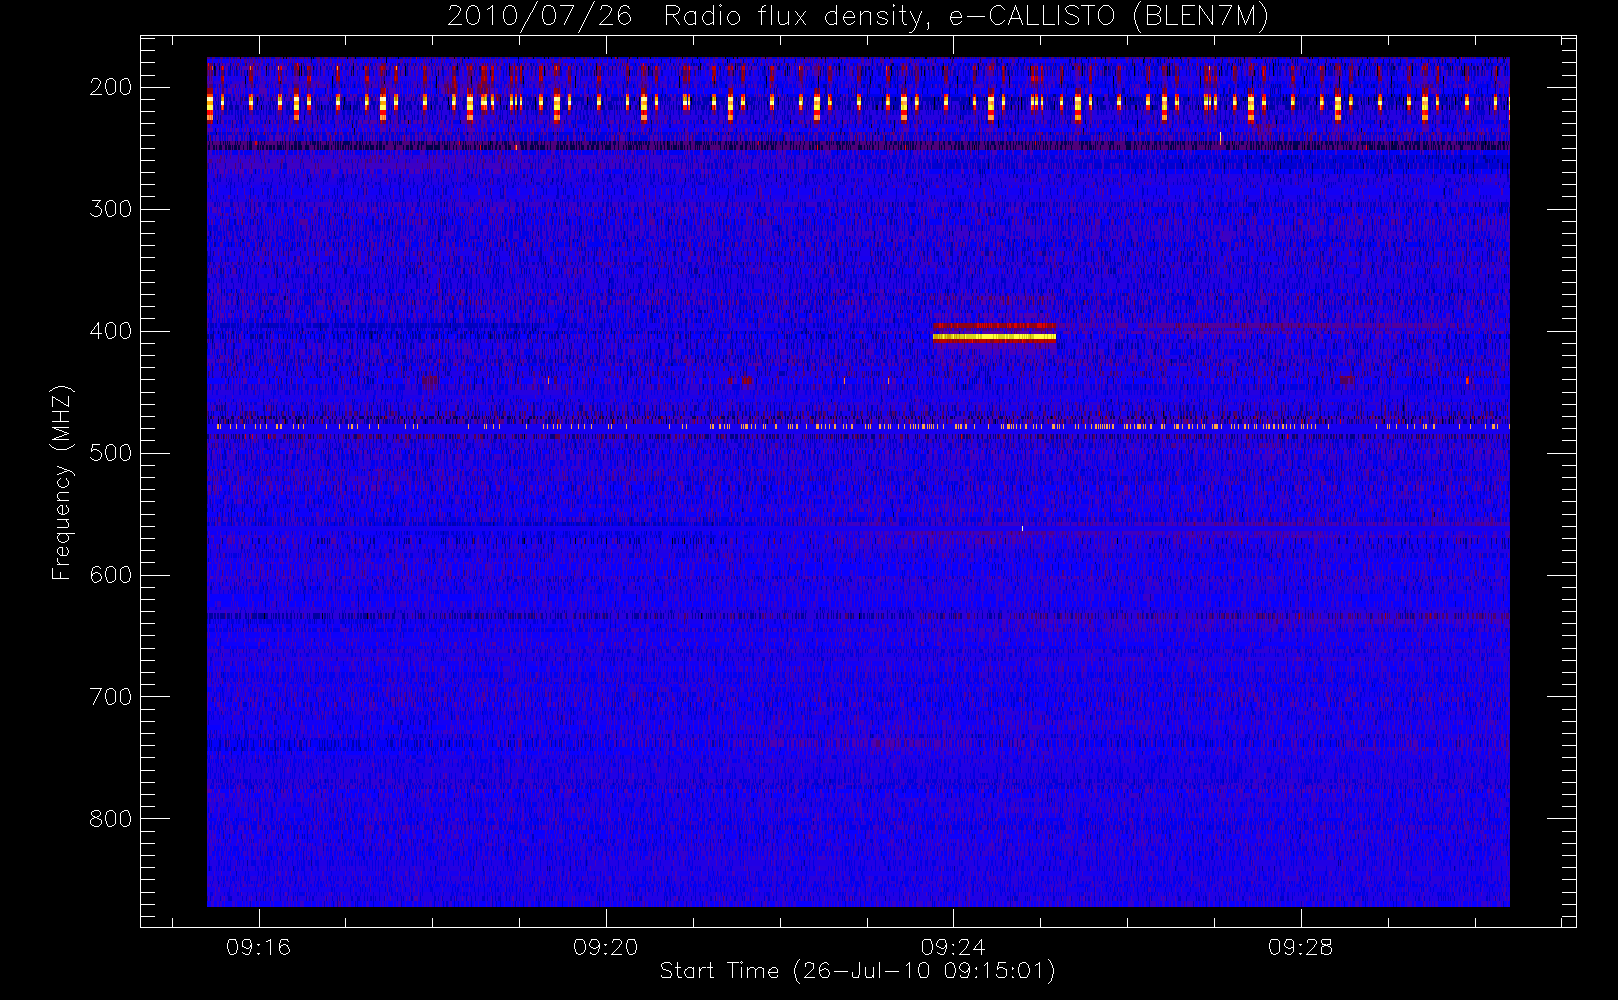Click the "Frequency (MHz)" axis label

coord(62,483)
